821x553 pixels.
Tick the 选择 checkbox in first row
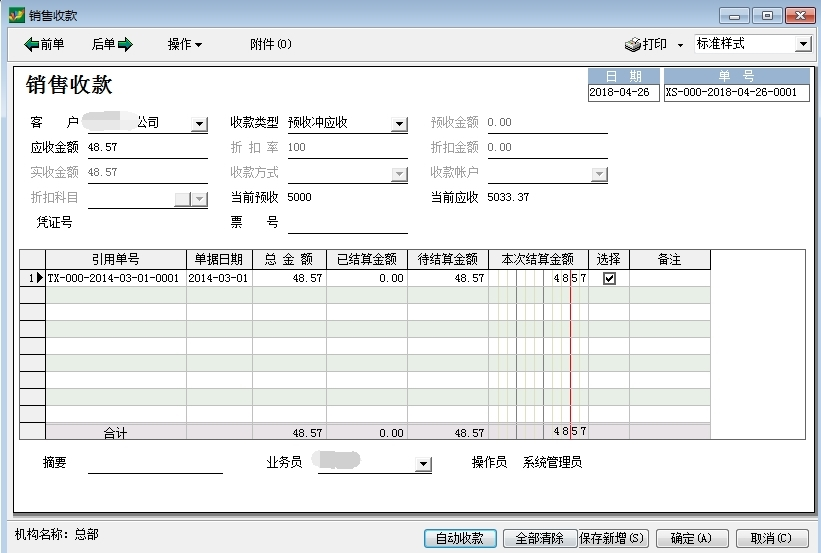[x=609, y=279]
